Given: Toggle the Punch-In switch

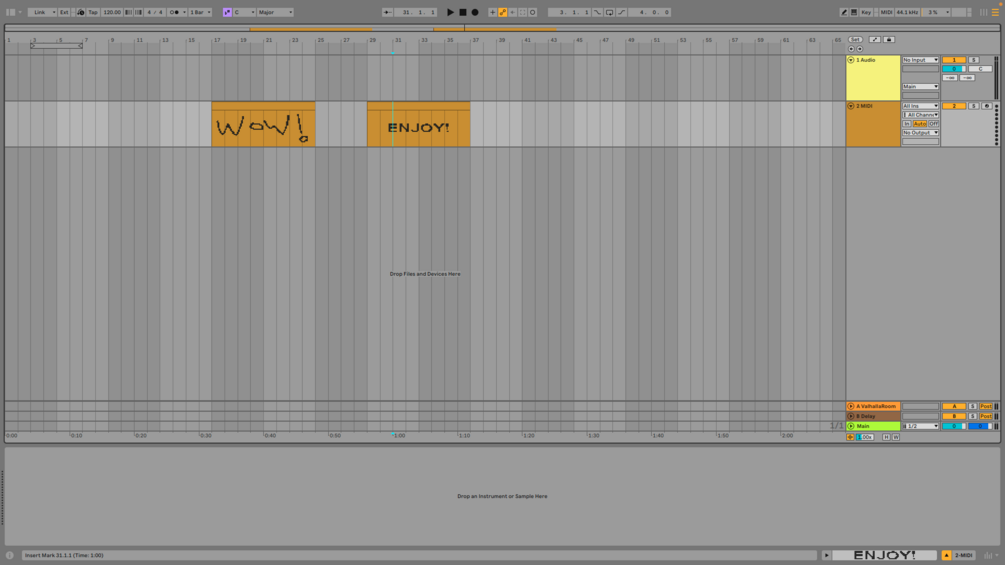Looking at the screenshot, I should (x=597, y=12).
